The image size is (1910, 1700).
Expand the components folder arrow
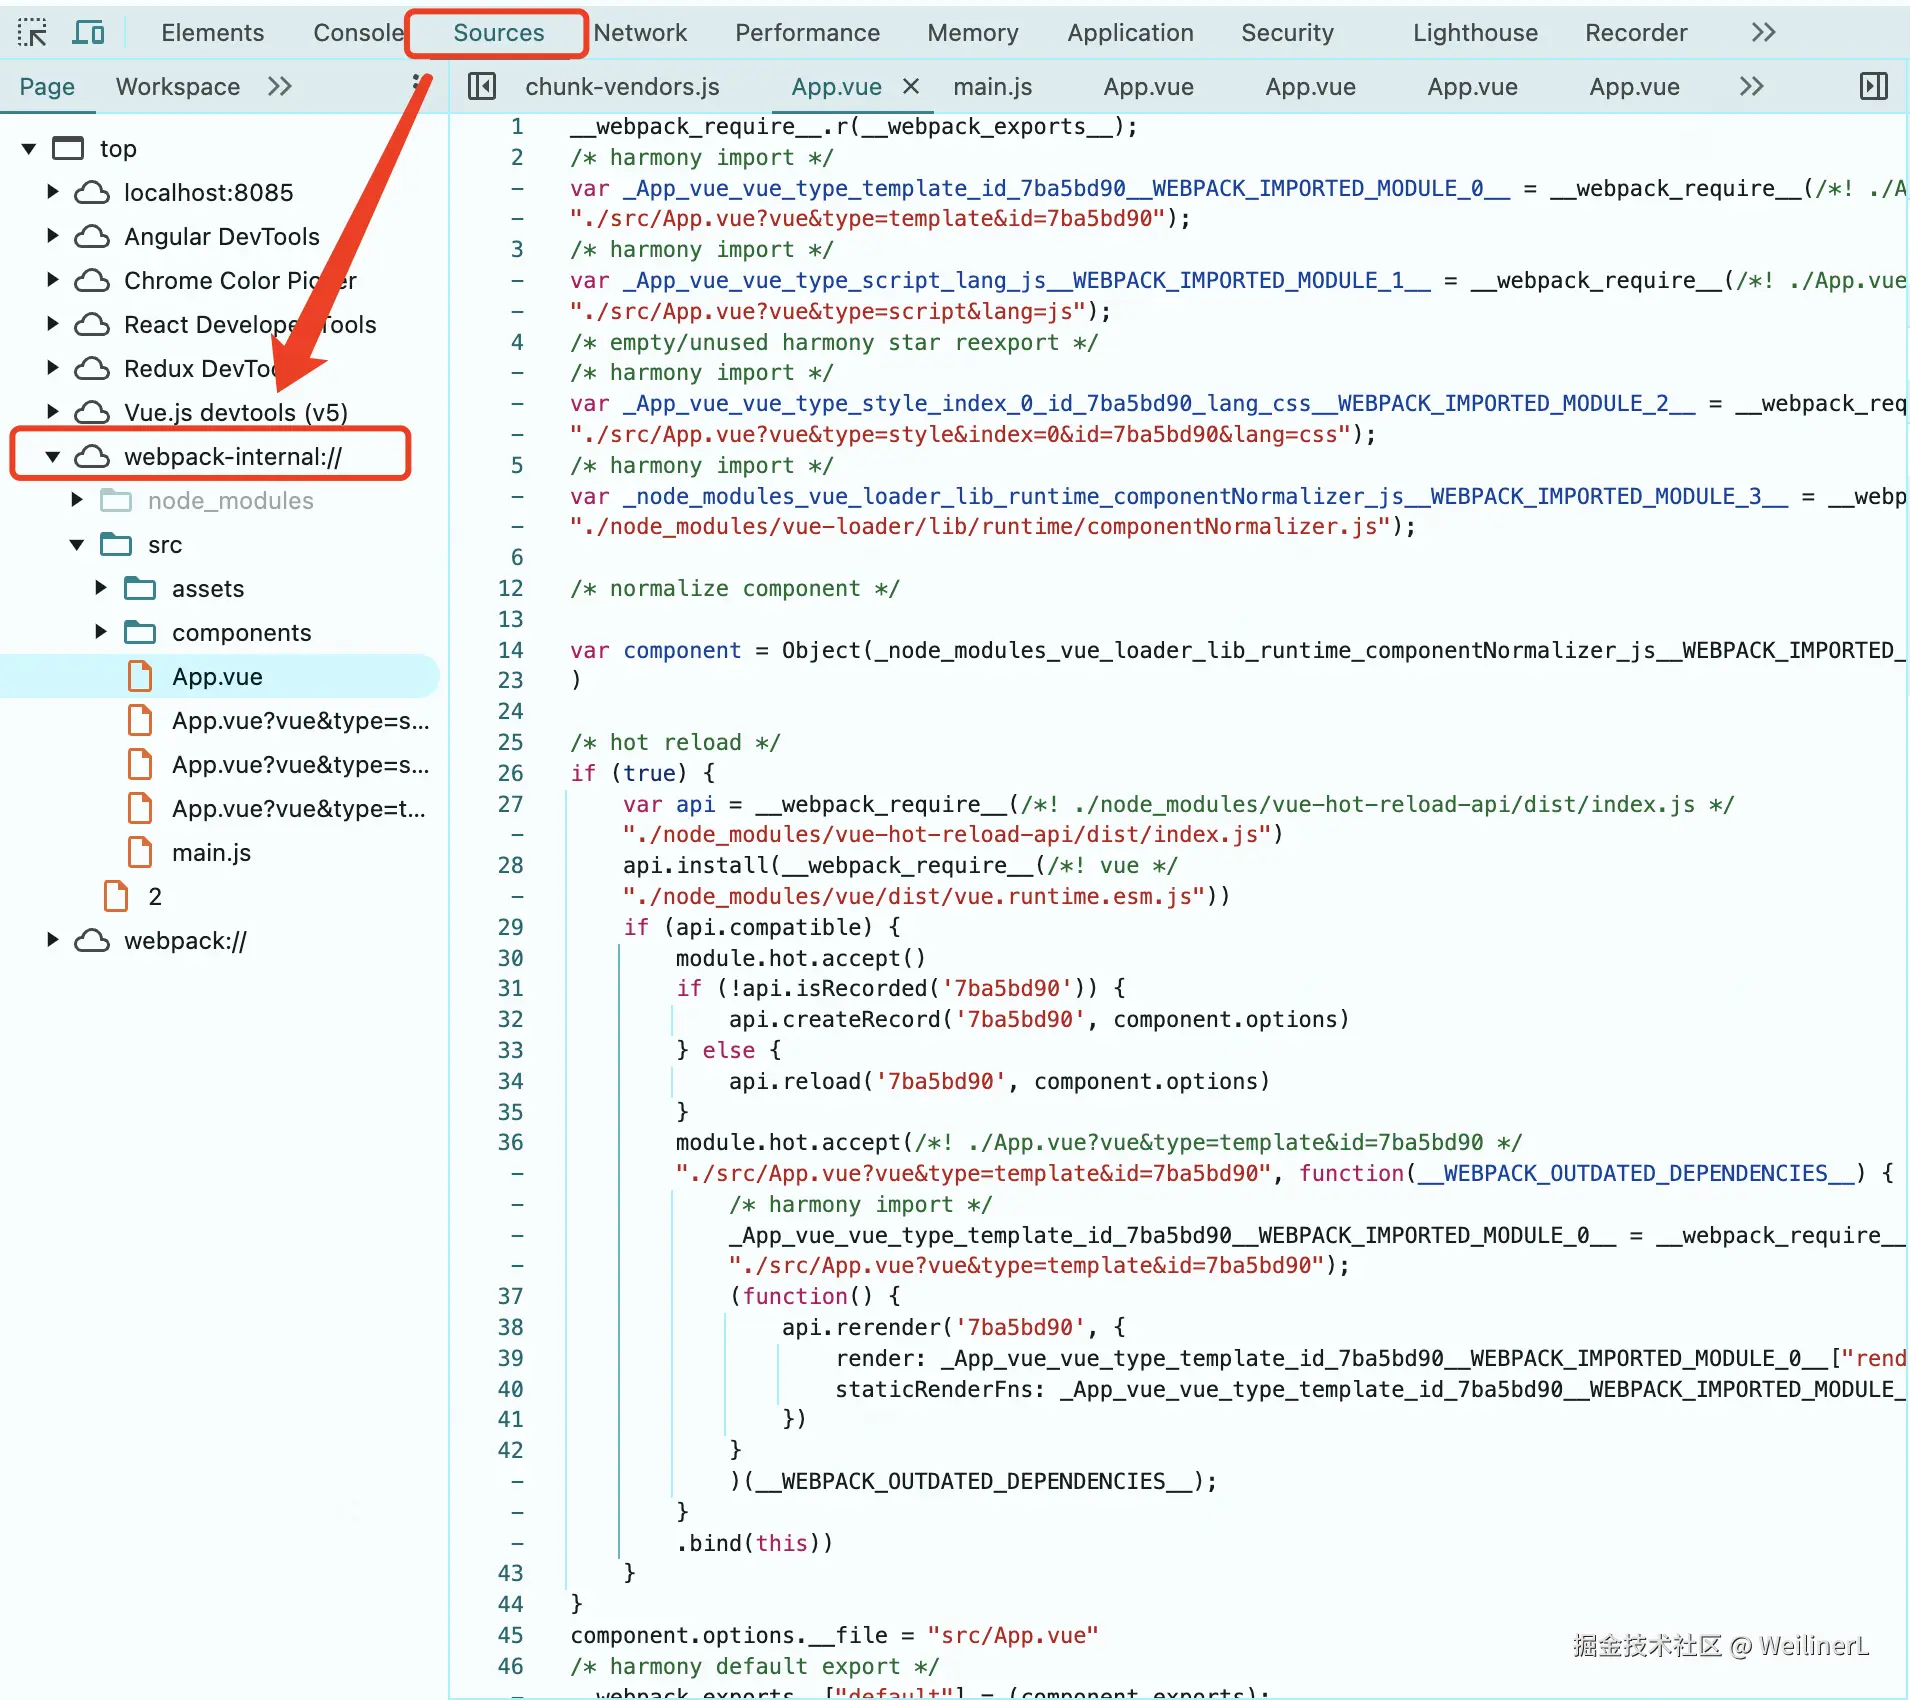click(x=101, y=632)
